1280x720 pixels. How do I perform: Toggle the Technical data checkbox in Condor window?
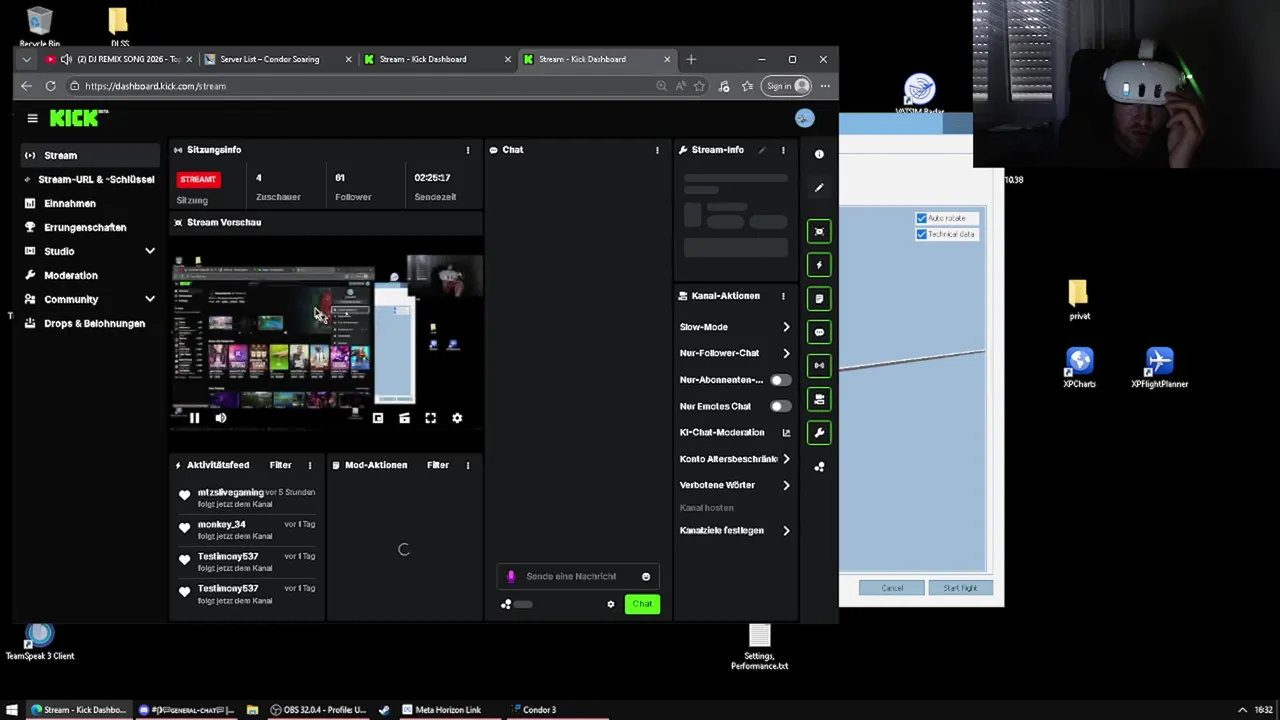[x=921, y=234]
